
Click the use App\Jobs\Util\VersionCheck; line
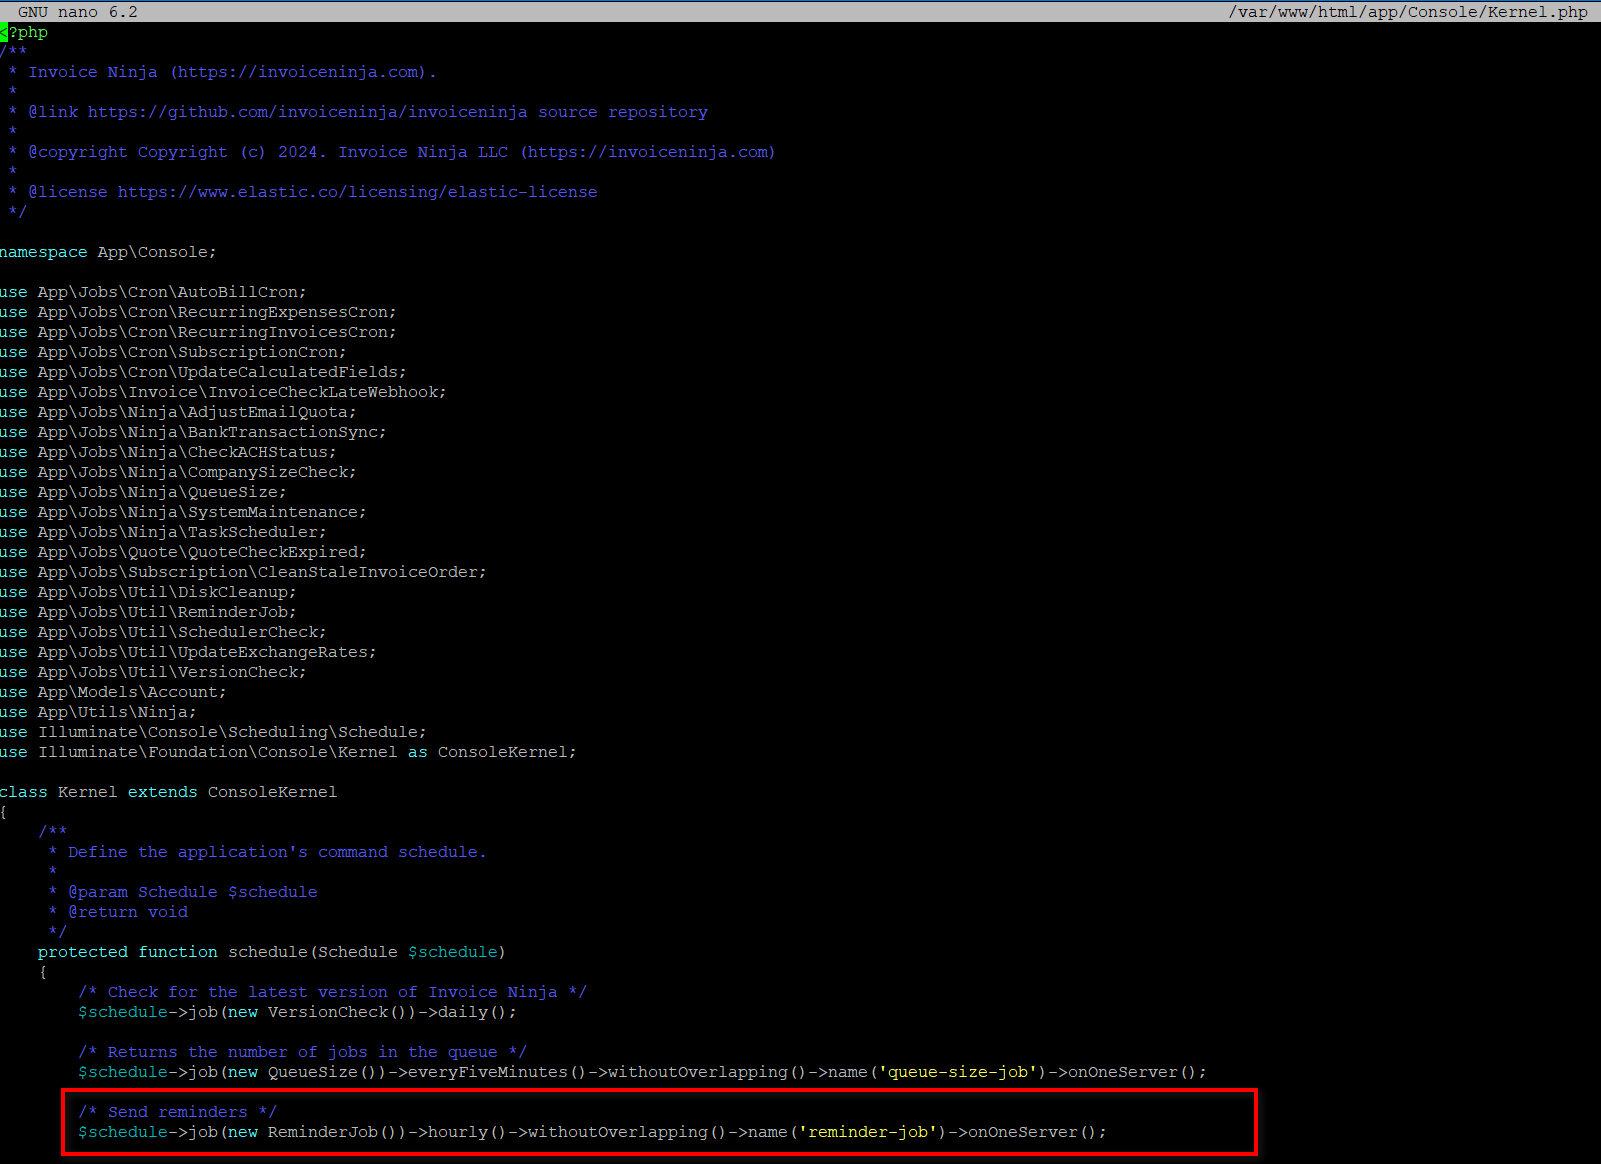pos(153,672)
